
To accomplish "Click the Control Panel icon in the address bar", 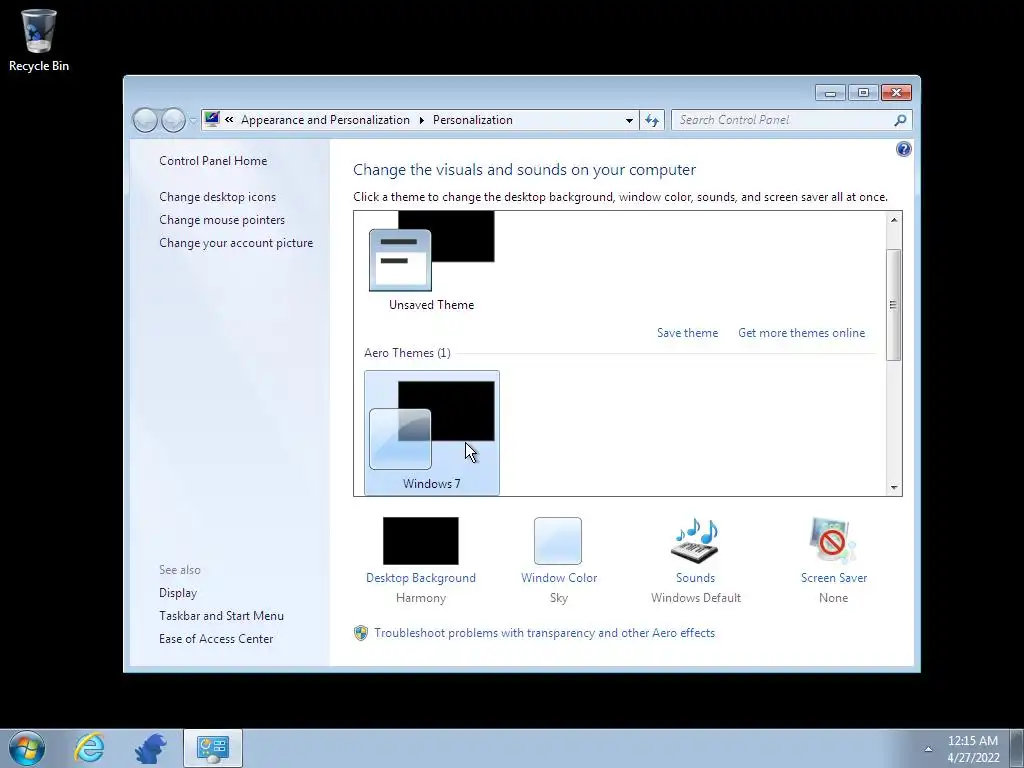I will [212, 120].
